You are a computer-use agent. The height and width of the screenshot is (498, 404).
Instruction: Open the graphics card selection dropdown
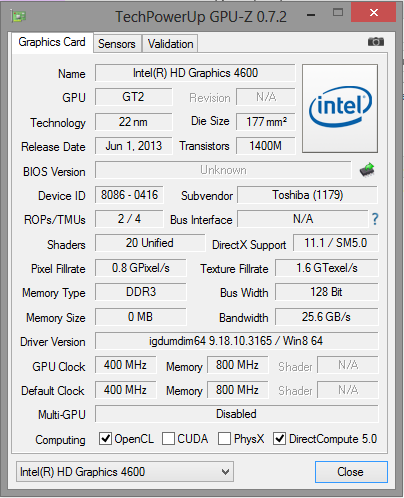pyautogui.click(x=125, y=472)
